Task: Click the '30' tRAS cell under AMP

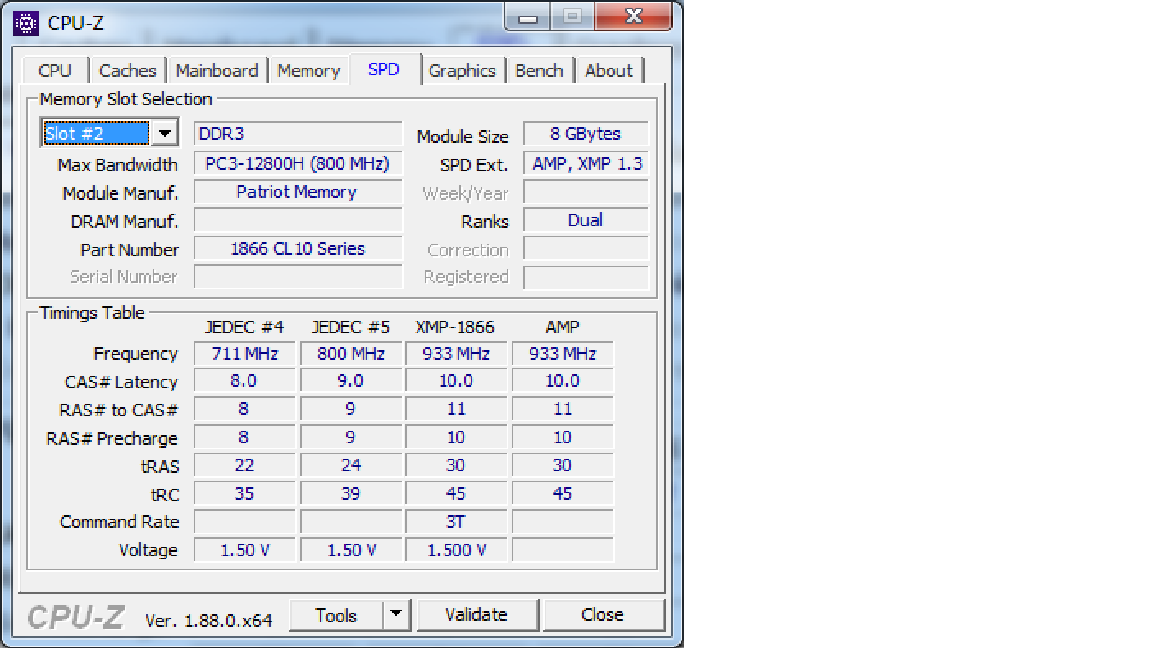Action: 563,465
